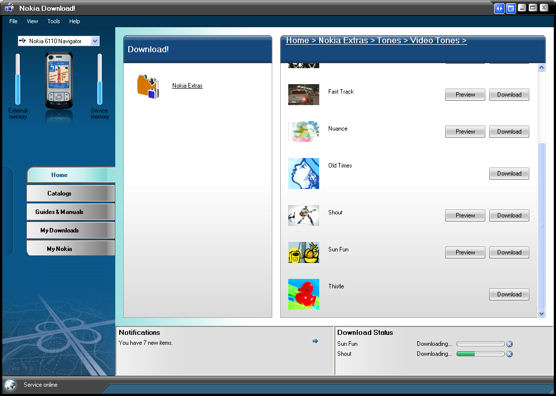This screenshot has height=396, width=556.
Task: Click the Nokia Download! title bar icon
Action: tap(9, 7)
